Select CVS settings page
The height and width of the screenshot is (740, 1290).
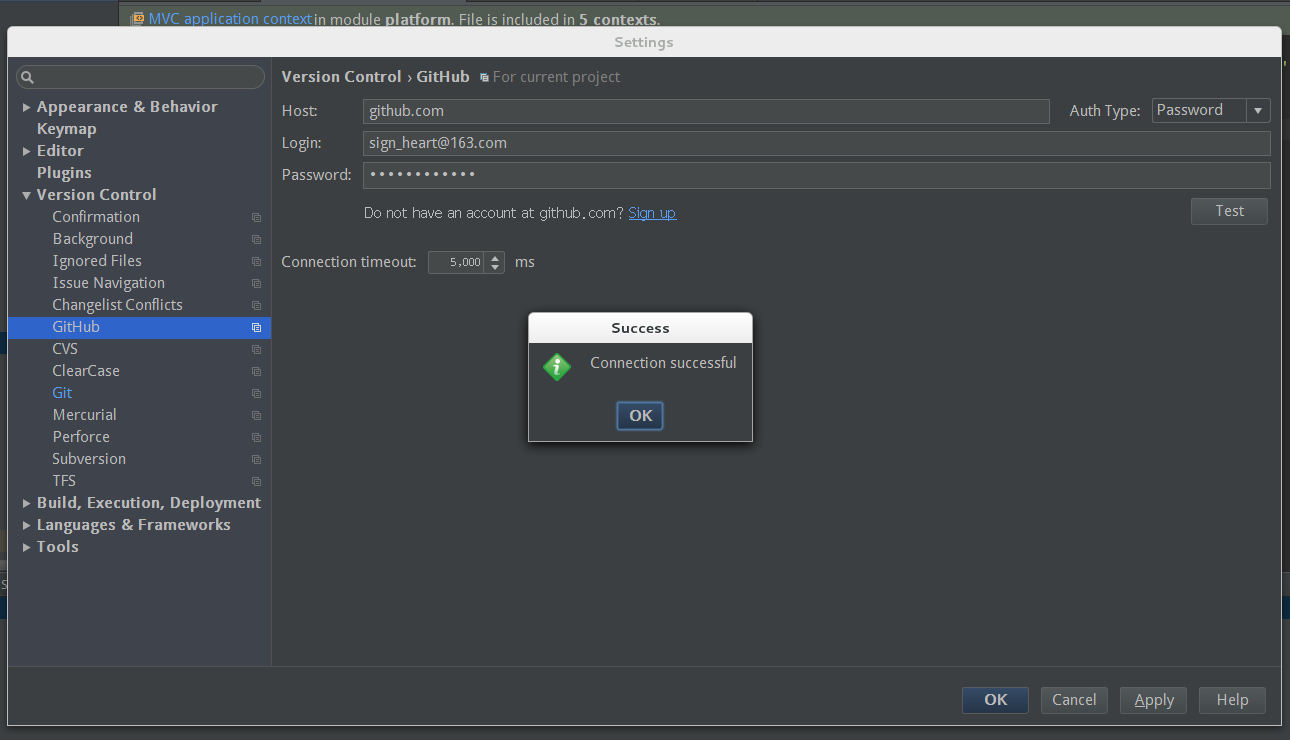click(65, 349)
